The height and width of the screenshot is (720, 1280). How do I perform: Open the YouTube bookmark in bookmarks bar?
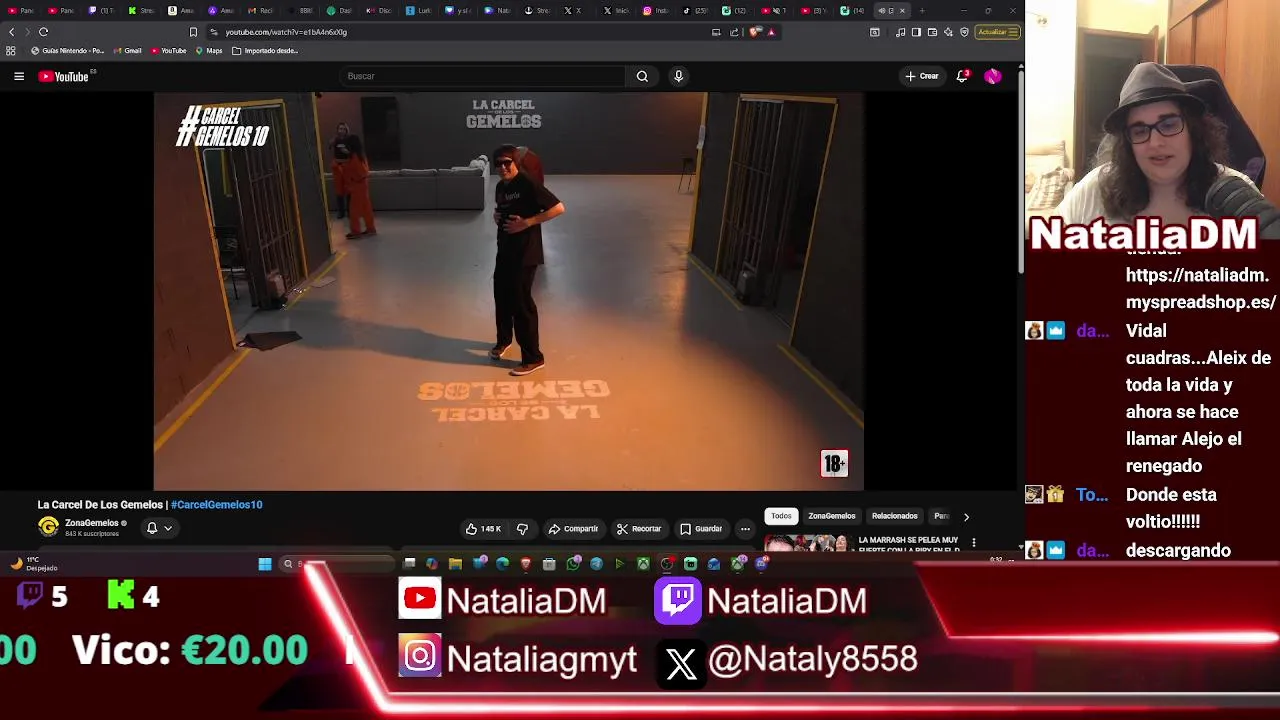(168, 51)
